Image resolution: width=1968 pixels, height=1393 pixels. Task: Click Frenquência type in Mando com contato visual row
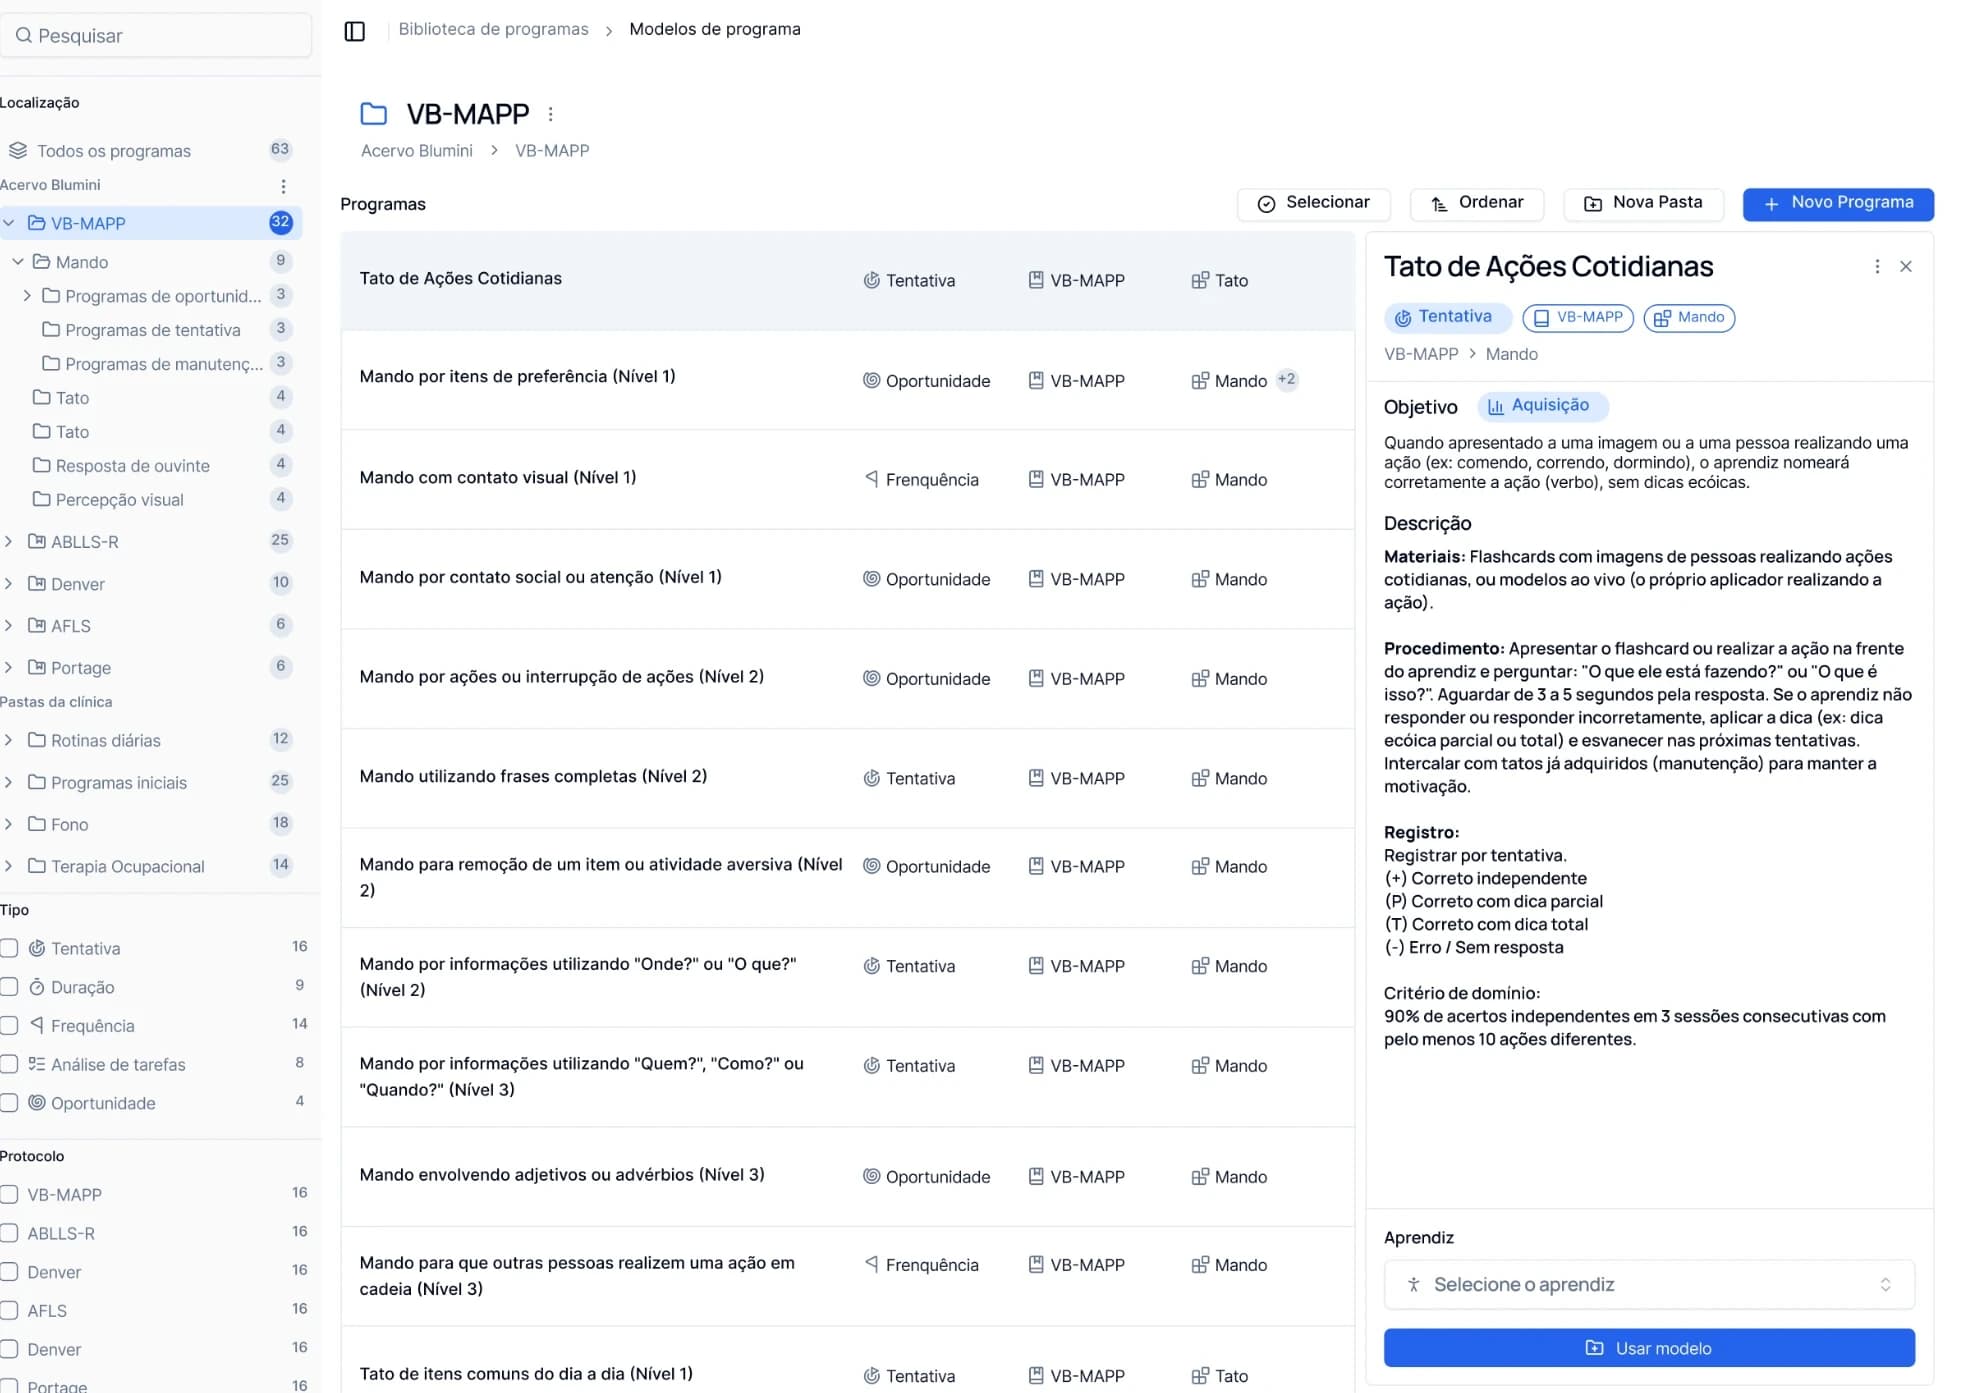pyautogui.click(x=921, y=480)
